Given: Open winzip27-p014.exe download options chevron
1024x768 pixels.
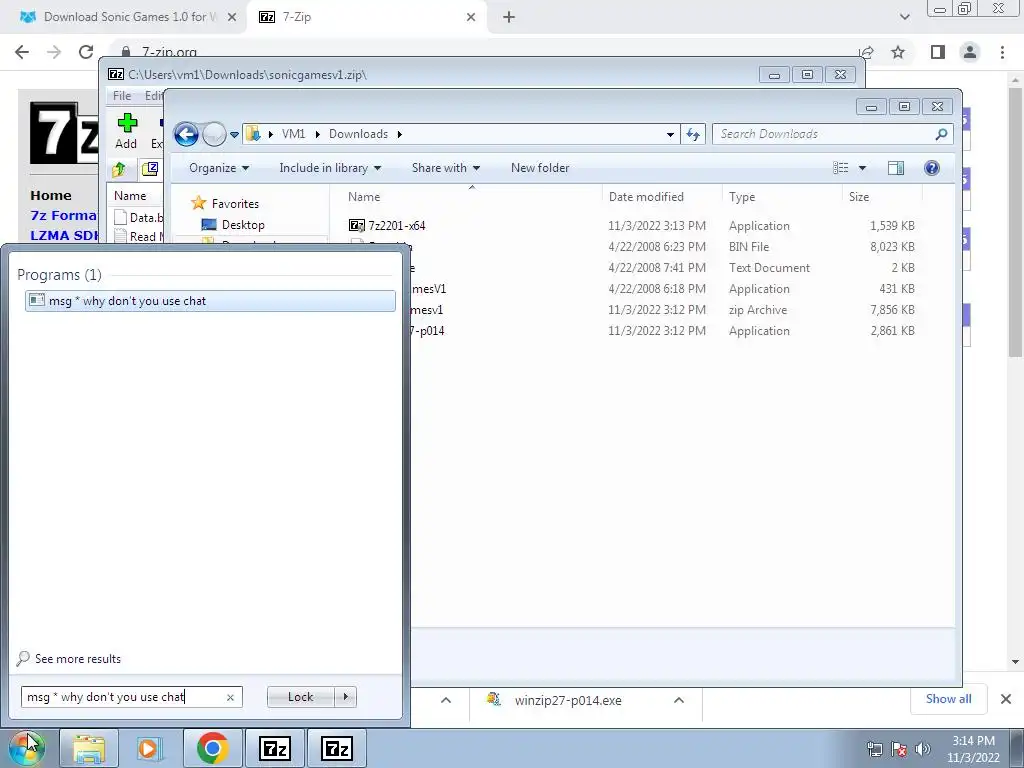Looking at the screenshot, I should click(679, 700).
